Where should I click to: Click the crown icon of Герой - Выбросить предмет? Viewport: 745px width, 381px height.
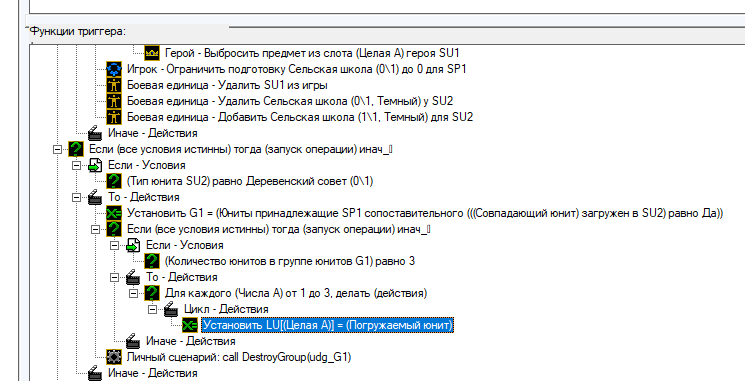click(152, 53)
